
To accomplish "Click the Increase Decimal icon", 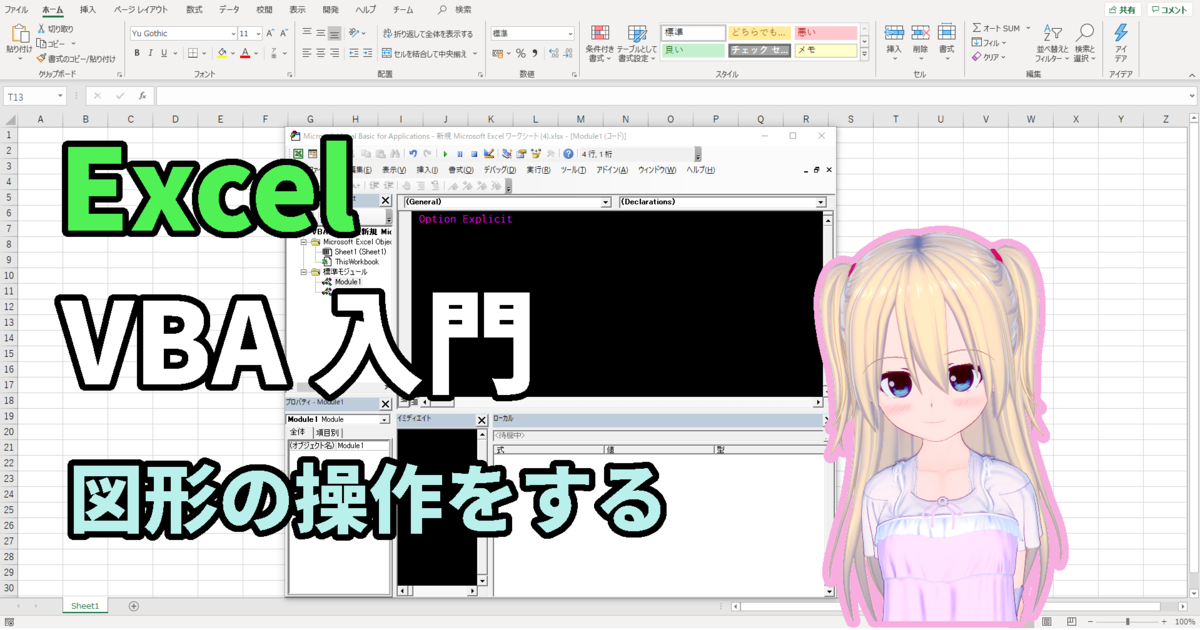I will pos(552,53).
